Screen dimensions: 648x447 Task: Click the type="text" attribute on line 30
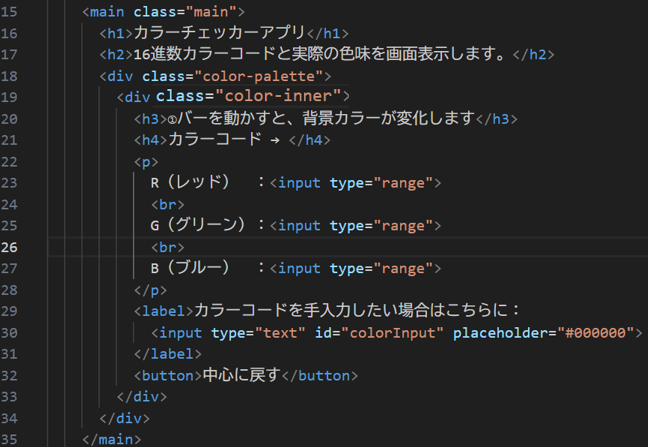click(258, 333)
